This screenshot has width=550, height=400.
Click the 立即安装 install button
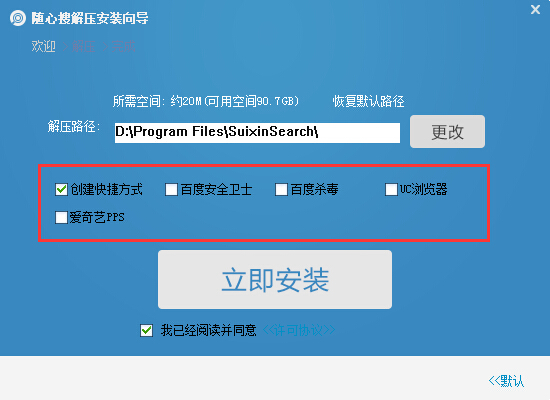[275, 280]
